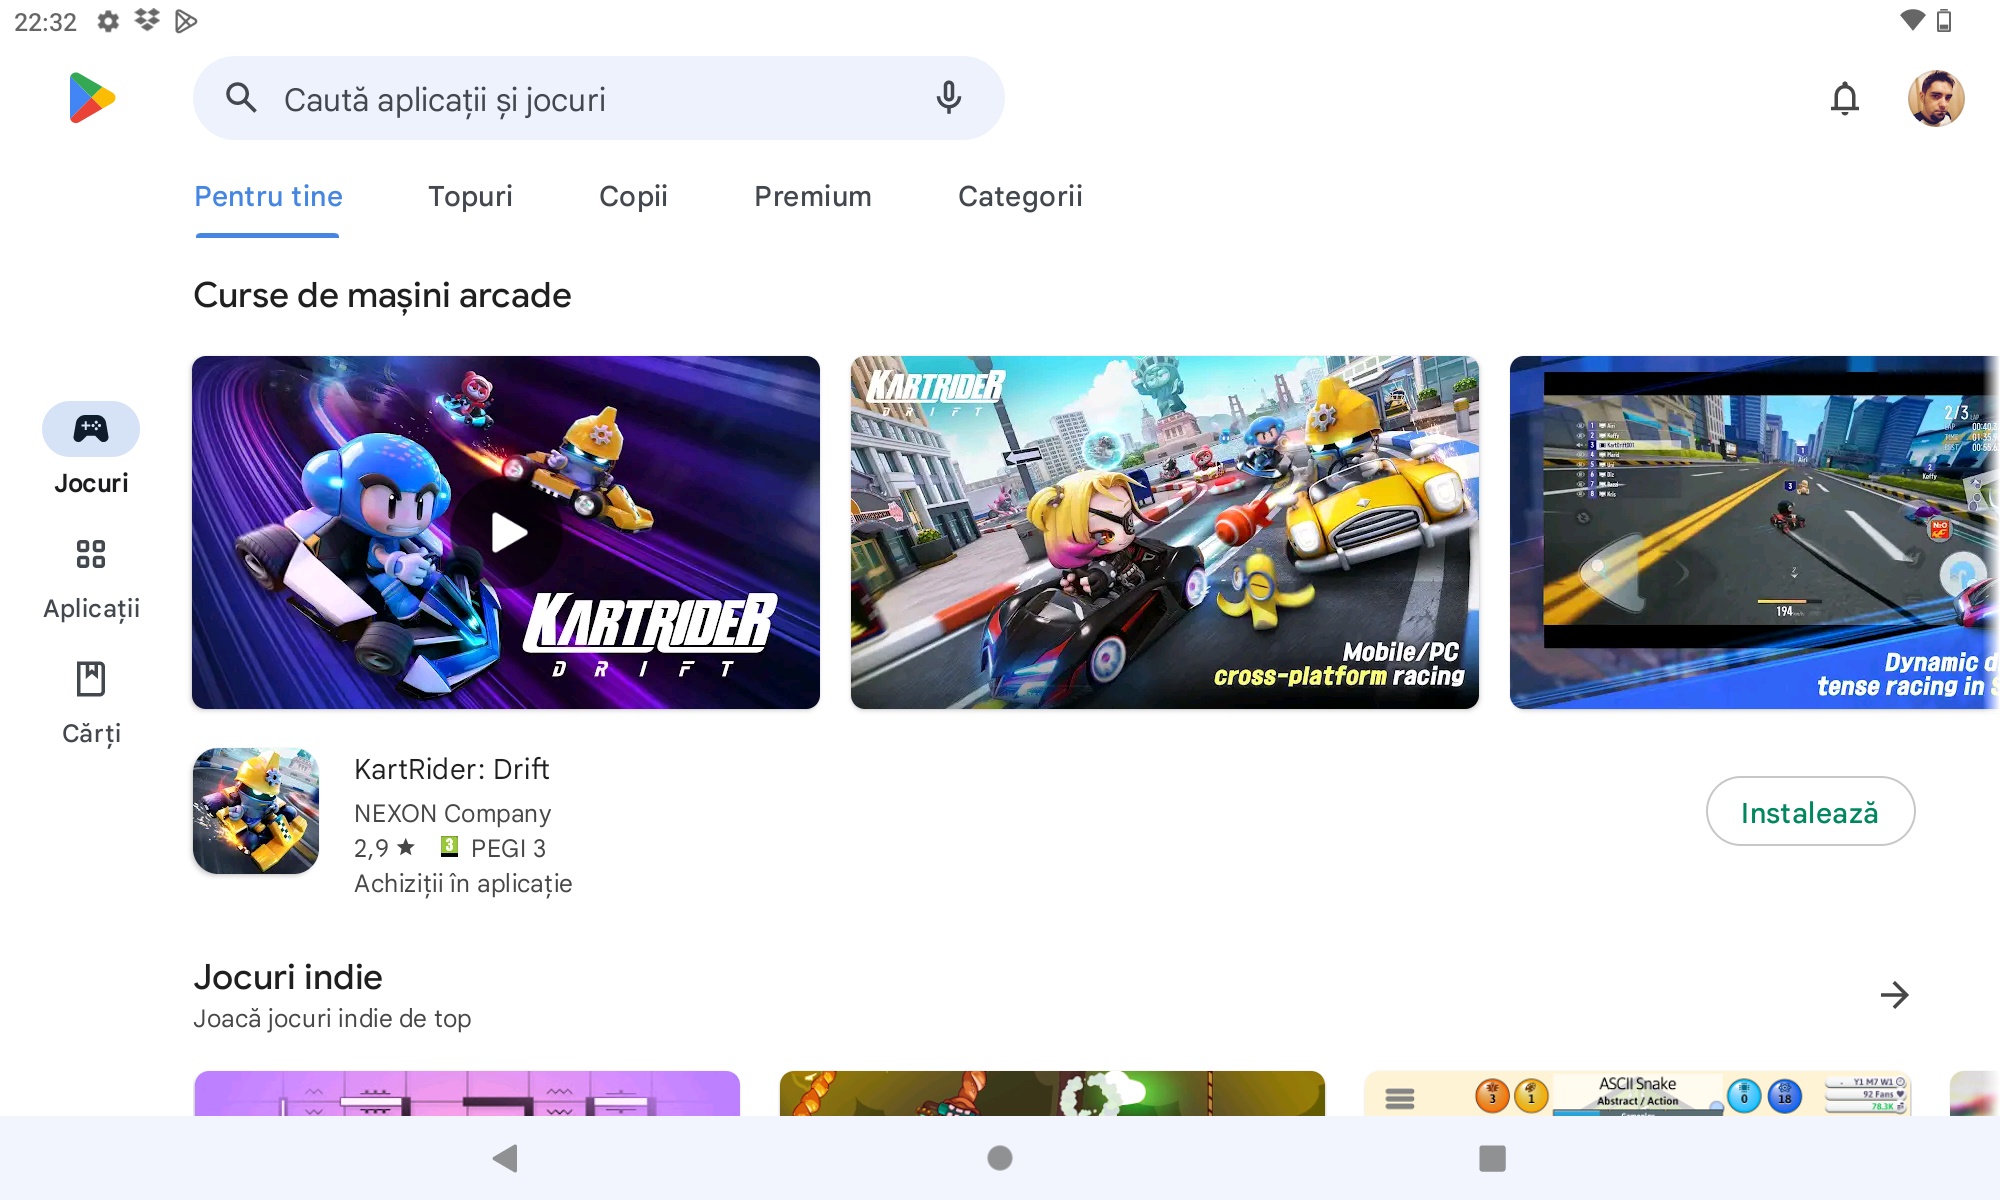Switch to the Topuri tab

click(x=470, y=196)
